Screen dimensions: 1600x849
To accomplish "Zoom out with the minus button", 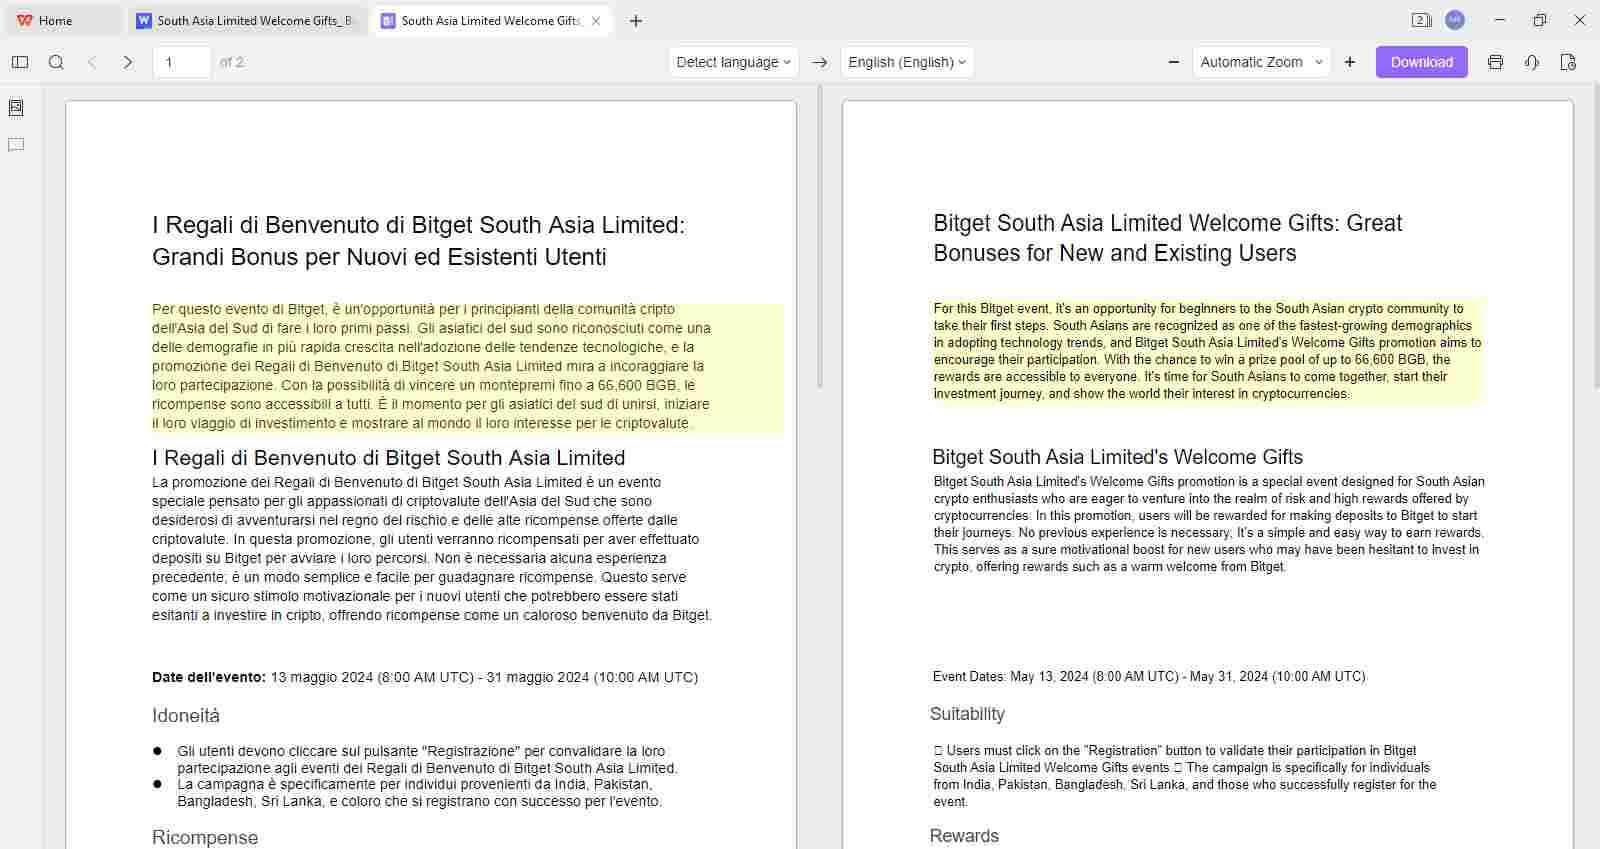I will 1174,62.
